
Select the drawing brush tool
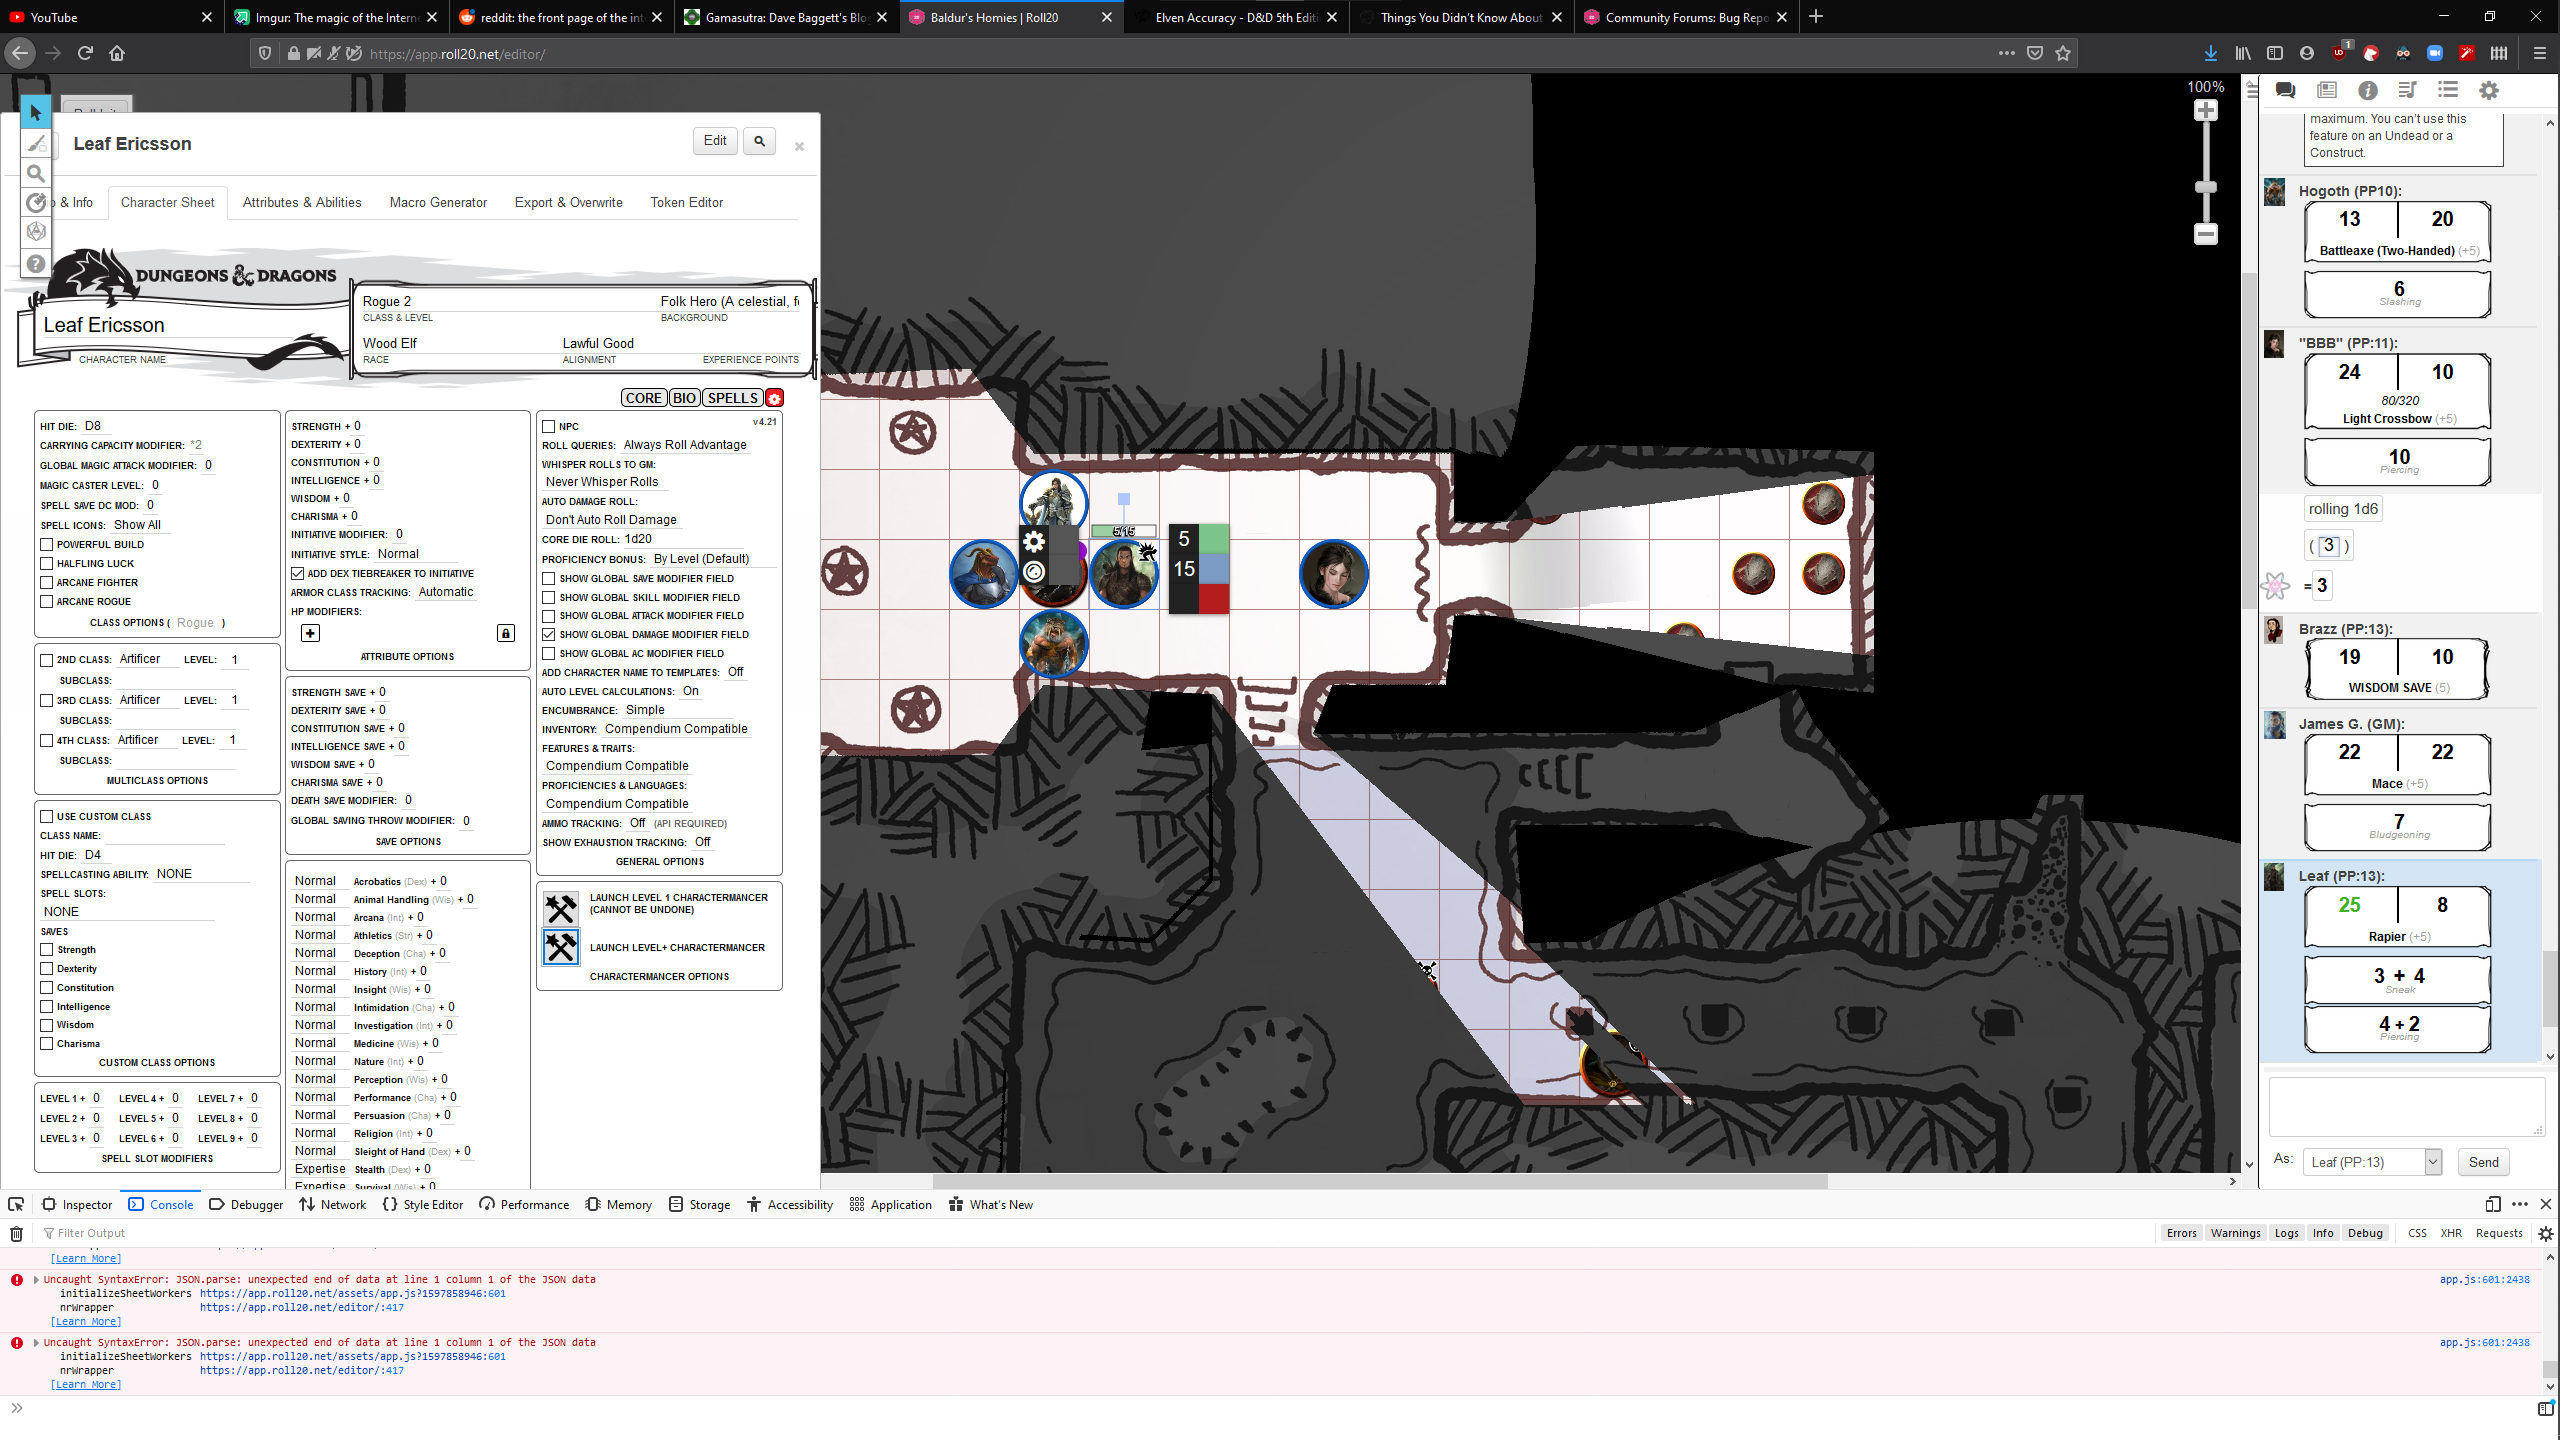[x=36, y=144]
